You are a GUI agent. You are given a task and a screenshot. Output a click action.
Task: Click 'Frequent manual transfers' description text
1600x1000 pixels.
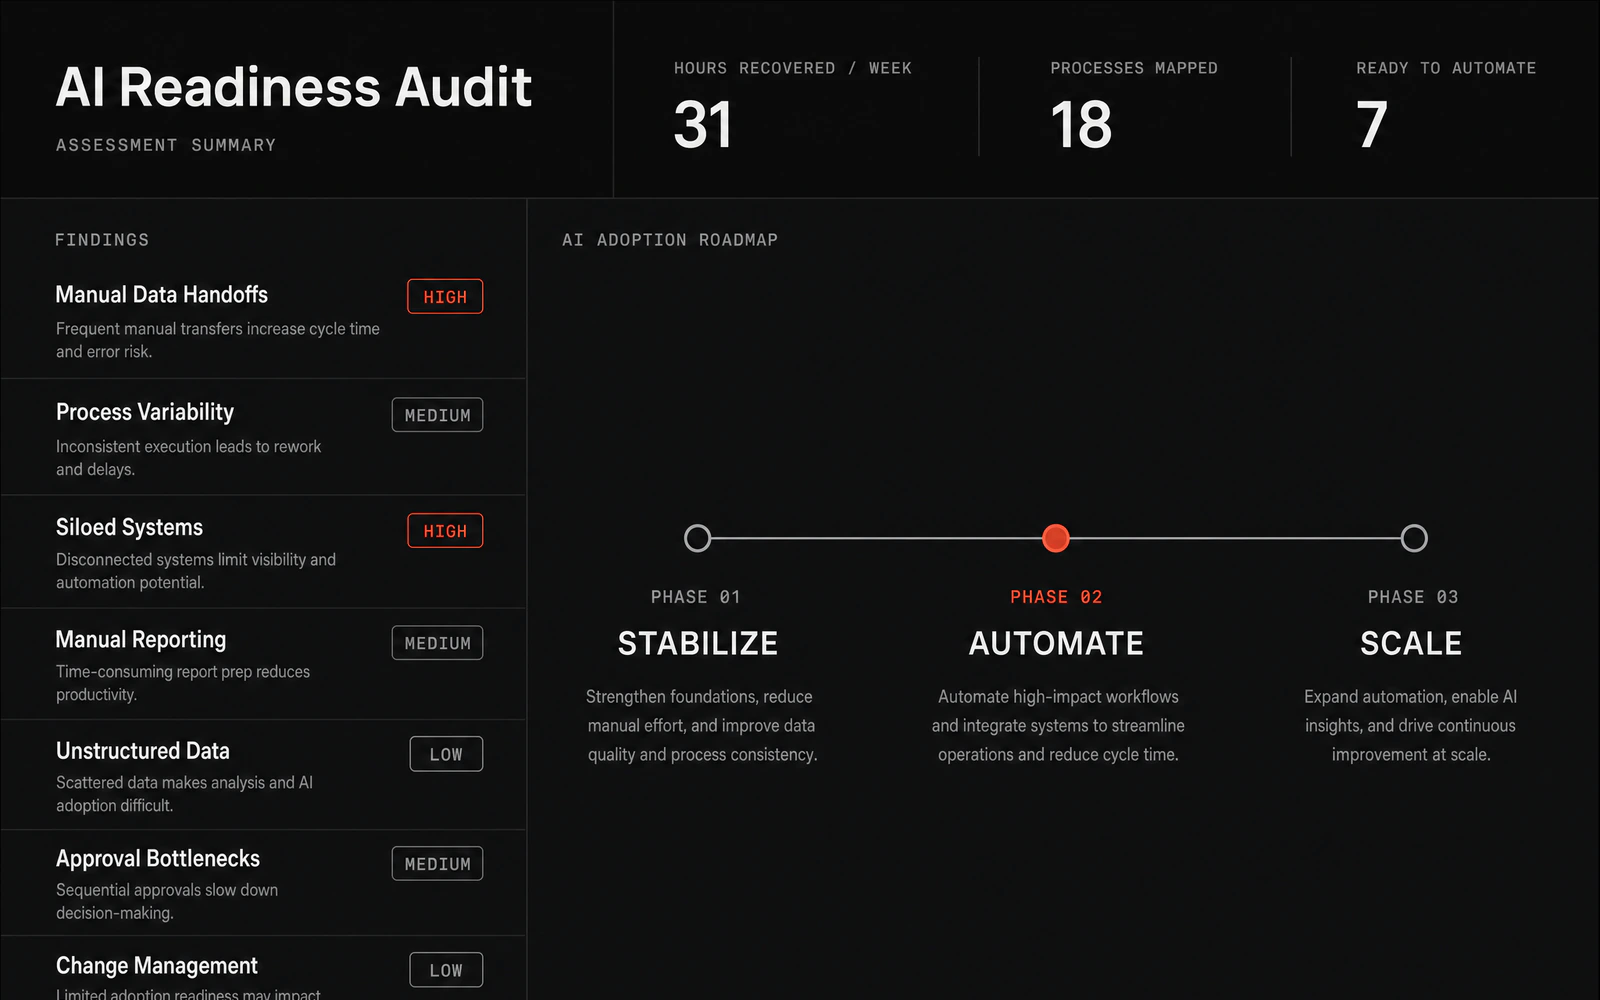point(218,340)
